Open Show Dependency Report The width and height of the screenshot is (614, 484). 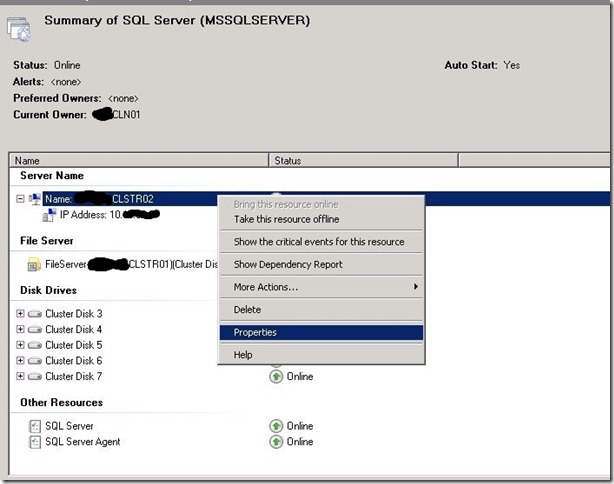321,265
